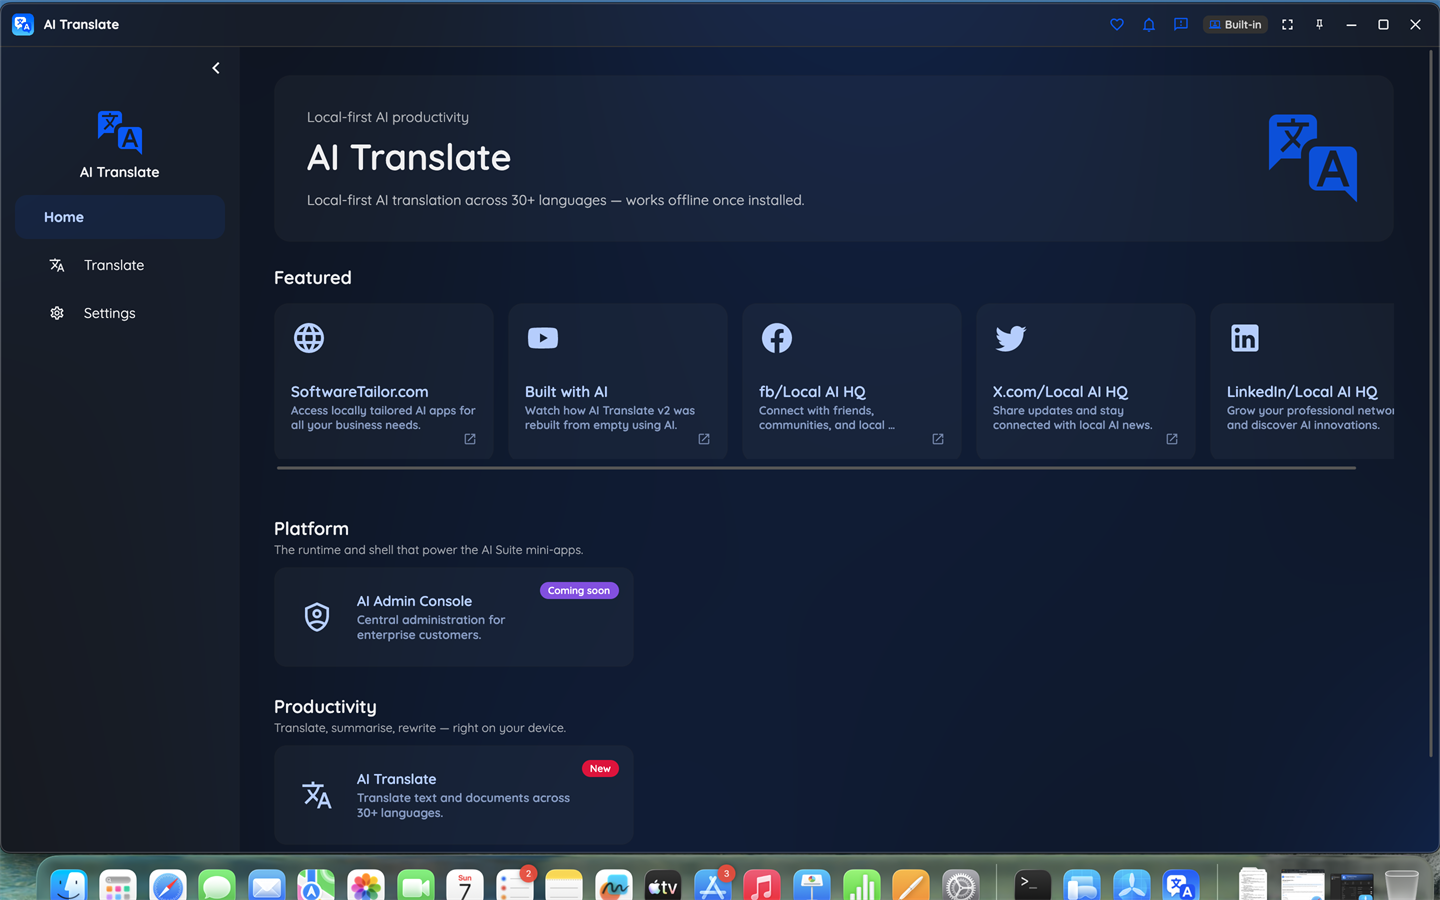Open external link arrow on SoftwareTailor.com card
Viewport: 1440px width, 900px height.
point(470,439)
